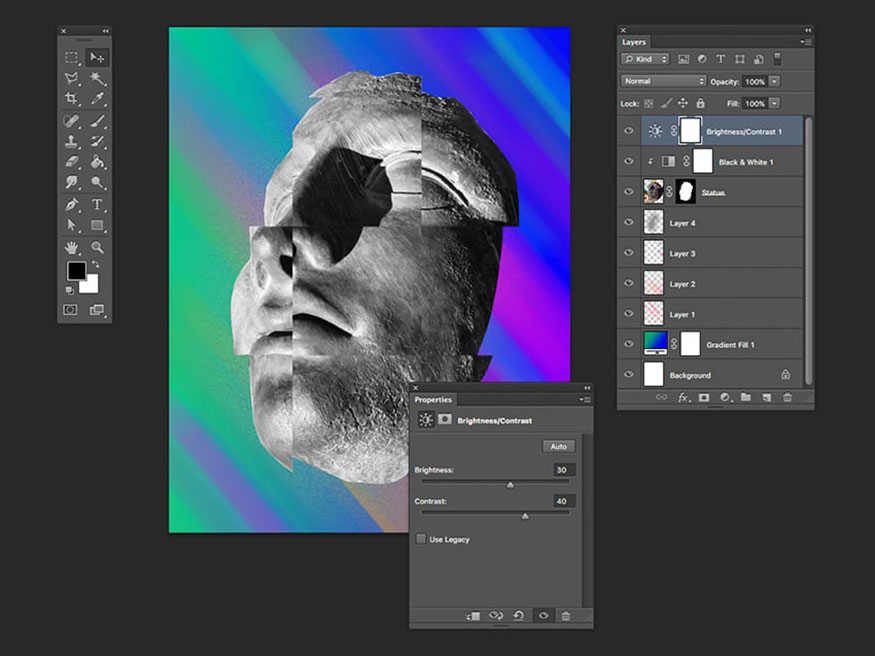Reset adjustment defaults in Properties footer

point(518,615)
